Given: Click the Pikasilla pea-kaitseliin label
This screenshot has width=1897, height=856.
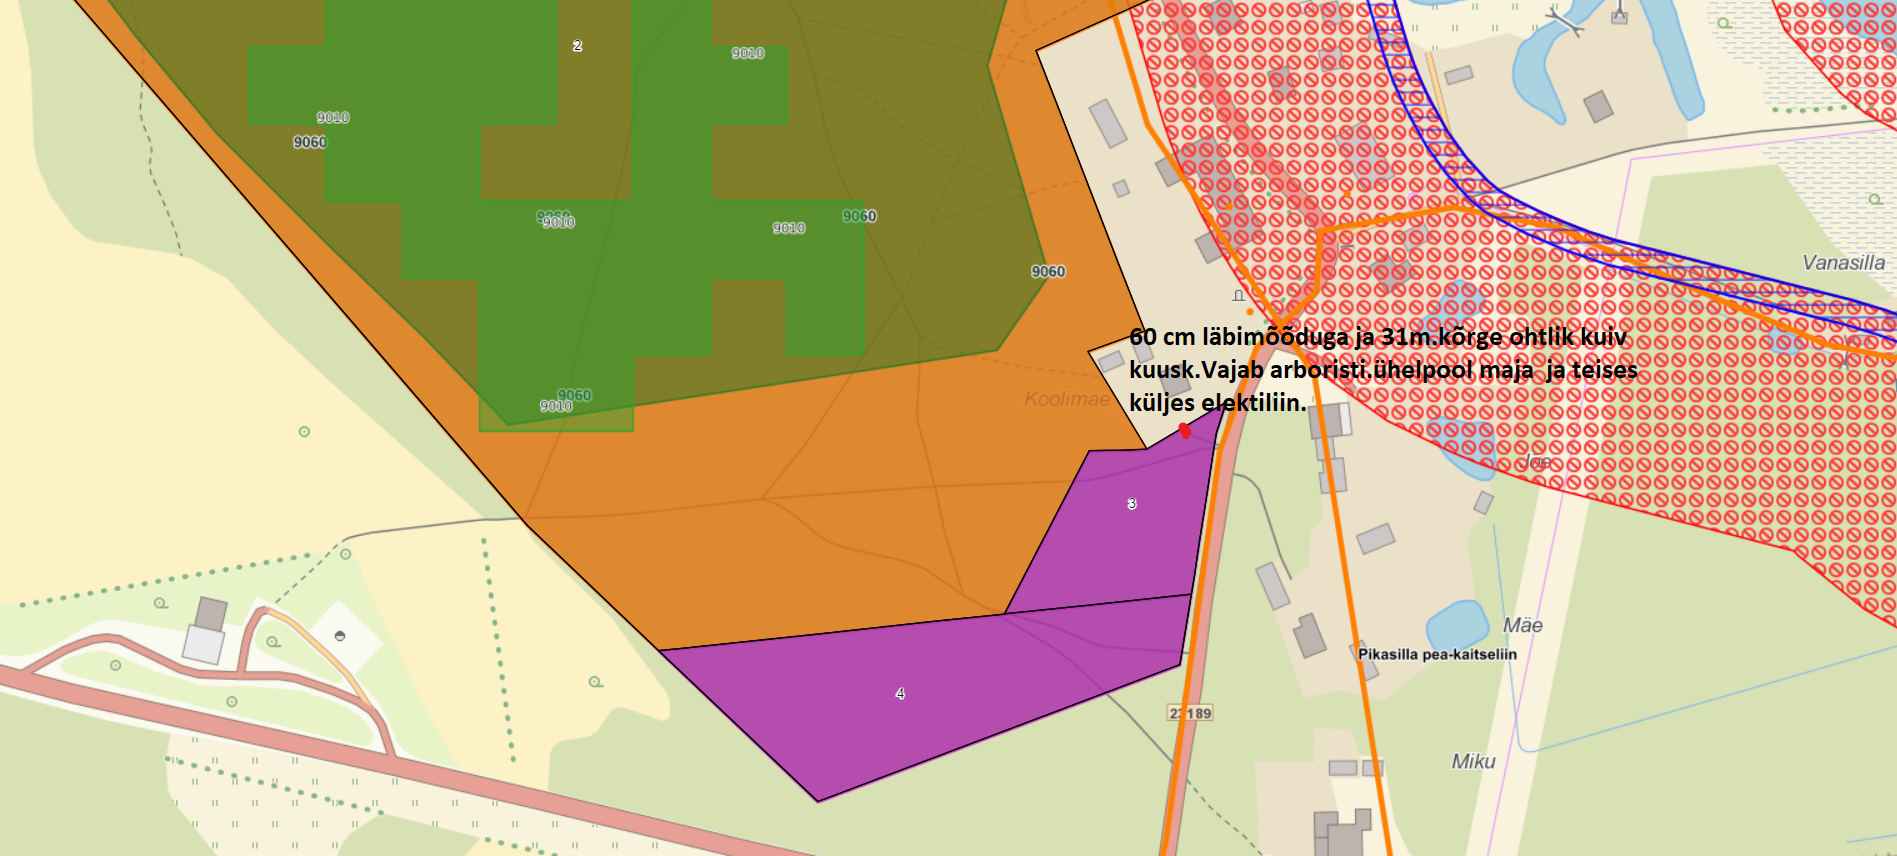Looking at the screenshot, I should click(1437, 654).
